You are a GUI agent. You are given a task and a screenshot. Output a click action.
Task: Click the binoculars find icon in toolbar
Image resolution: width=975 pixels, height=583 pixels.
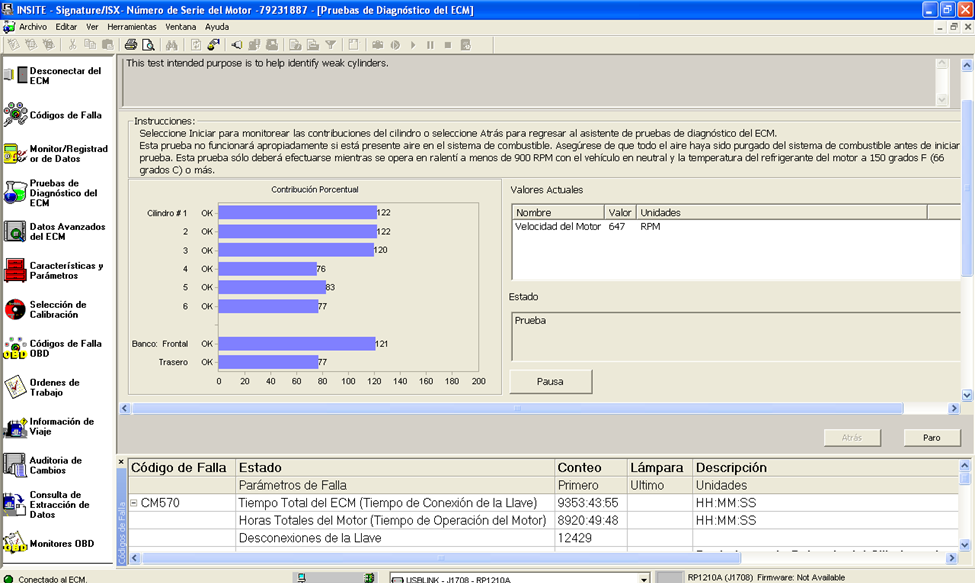pos(171,45)
